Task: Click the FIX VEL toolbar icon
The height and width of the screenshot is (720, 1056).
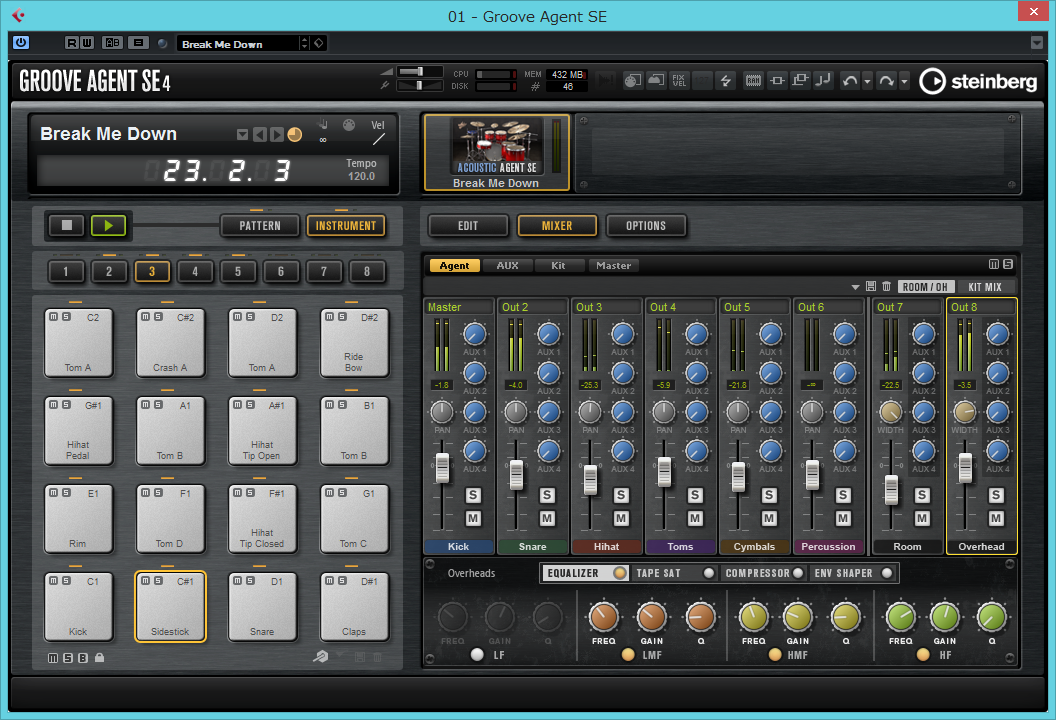Action: 678,80
